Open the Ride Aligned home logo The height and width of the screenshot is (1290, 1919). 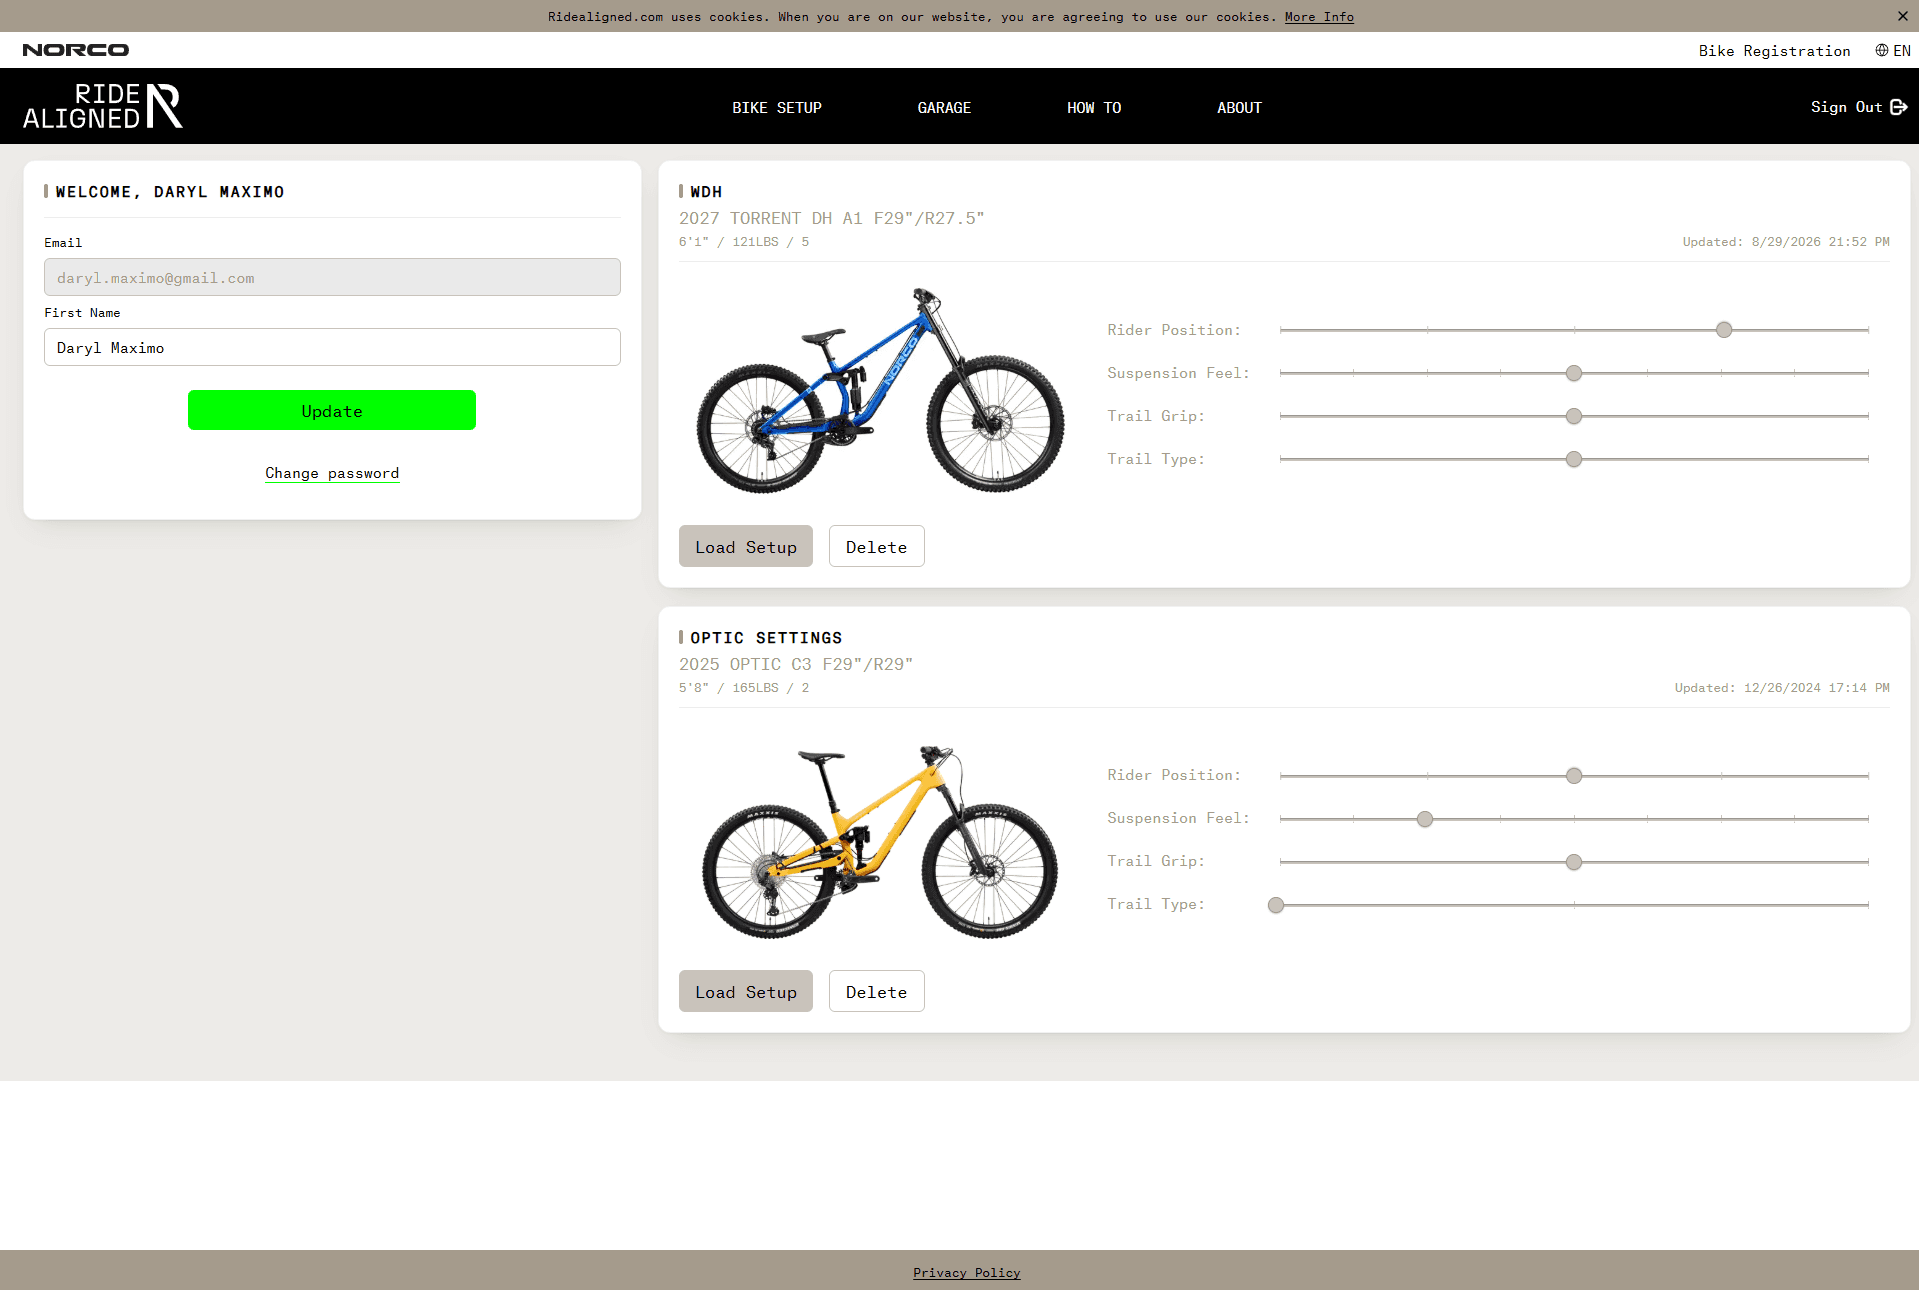pos(103,106)
